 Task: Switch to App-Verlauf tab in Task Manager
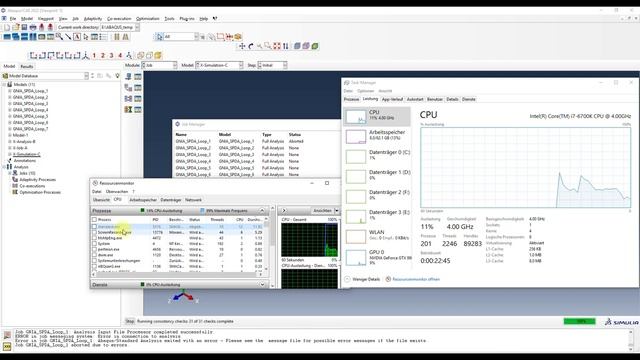point(392,99)
